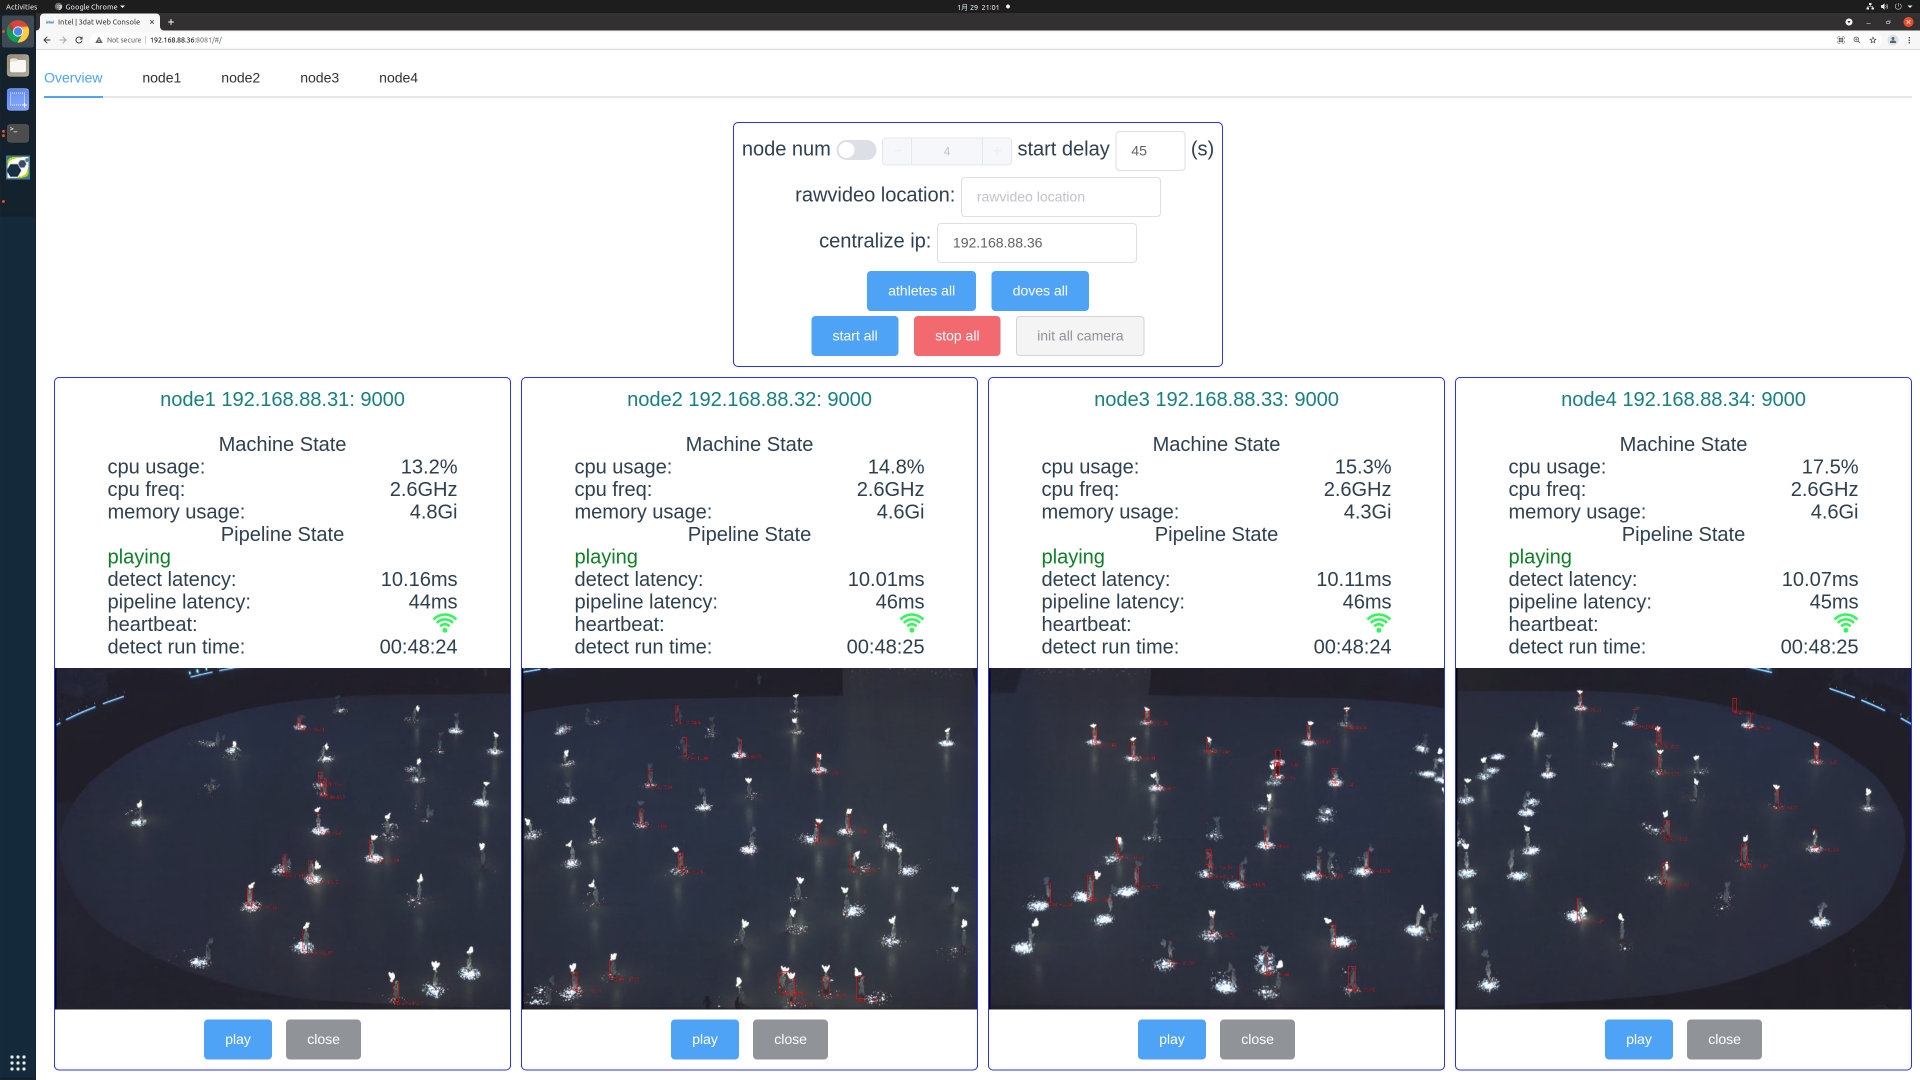Click the browser reload icon

(79, 40)
